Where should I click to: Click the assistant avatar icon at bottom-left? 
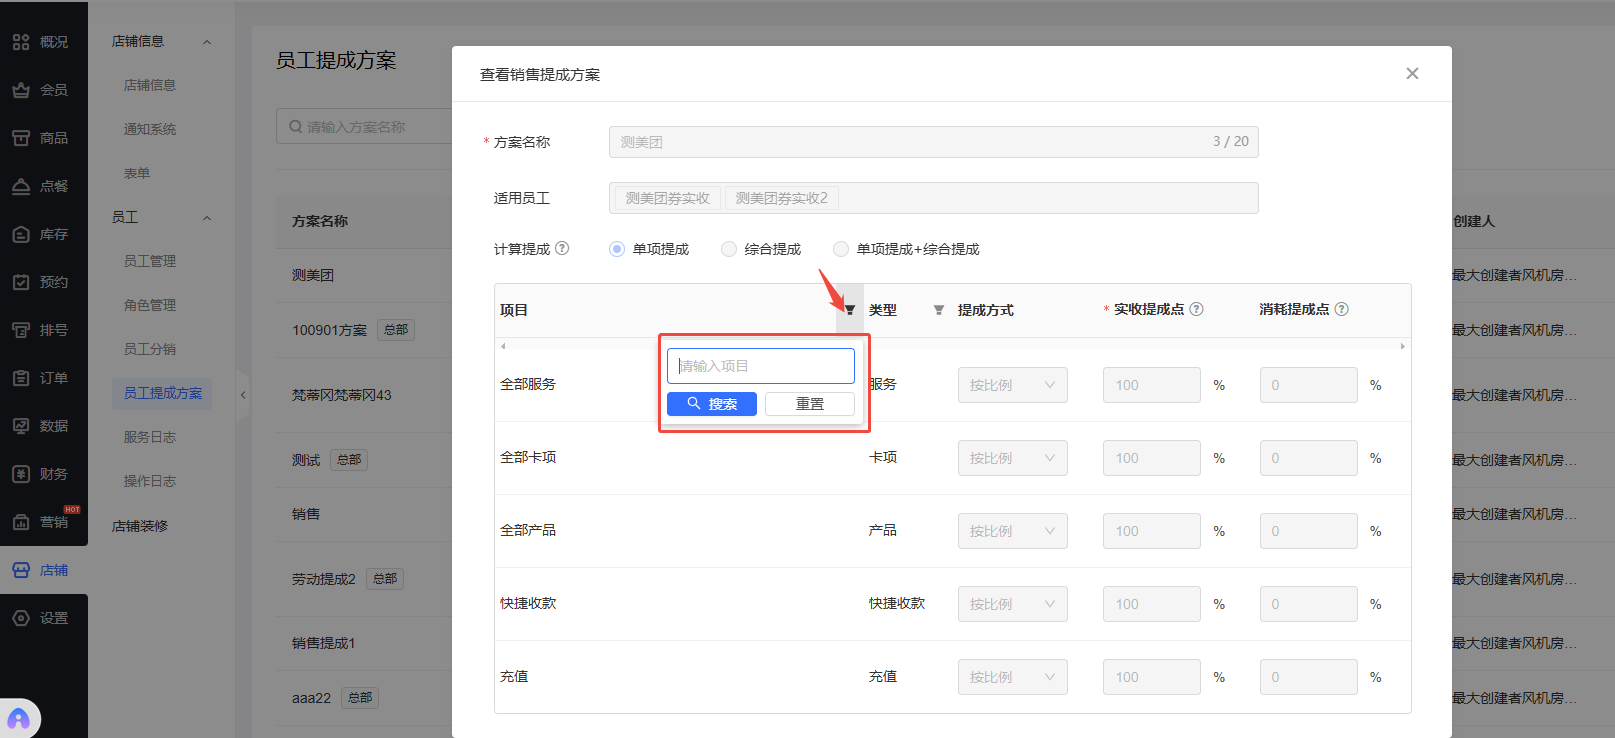pos(19,718)
